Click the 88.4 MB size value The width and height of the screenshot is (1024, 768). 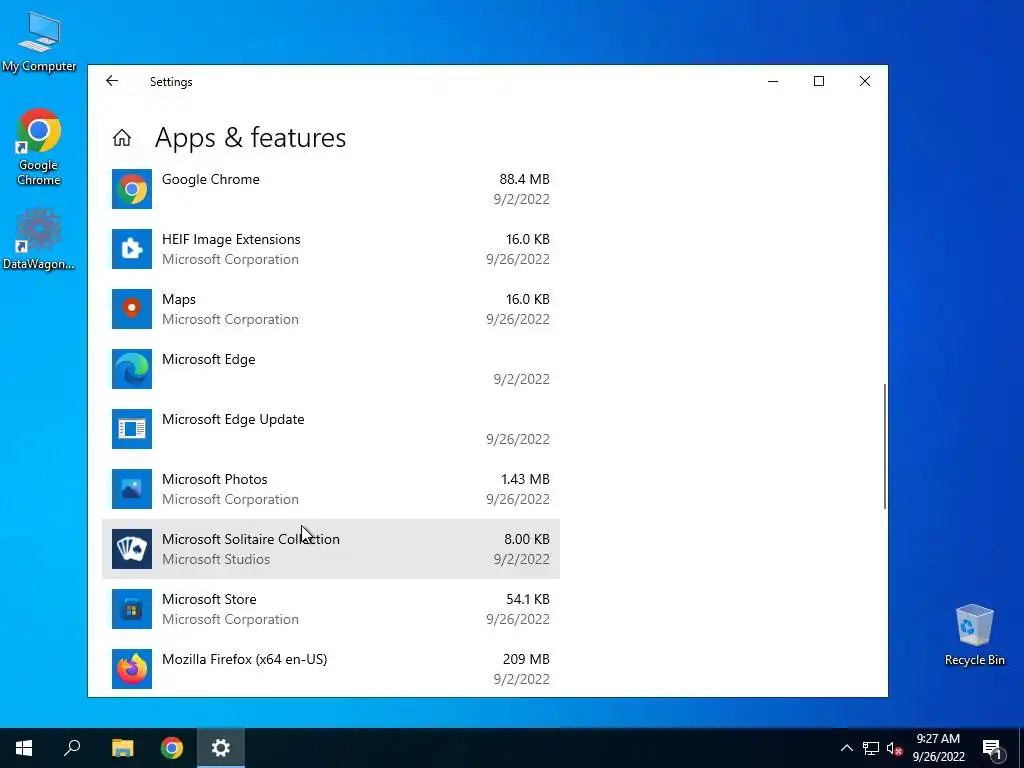coord(524,179)
